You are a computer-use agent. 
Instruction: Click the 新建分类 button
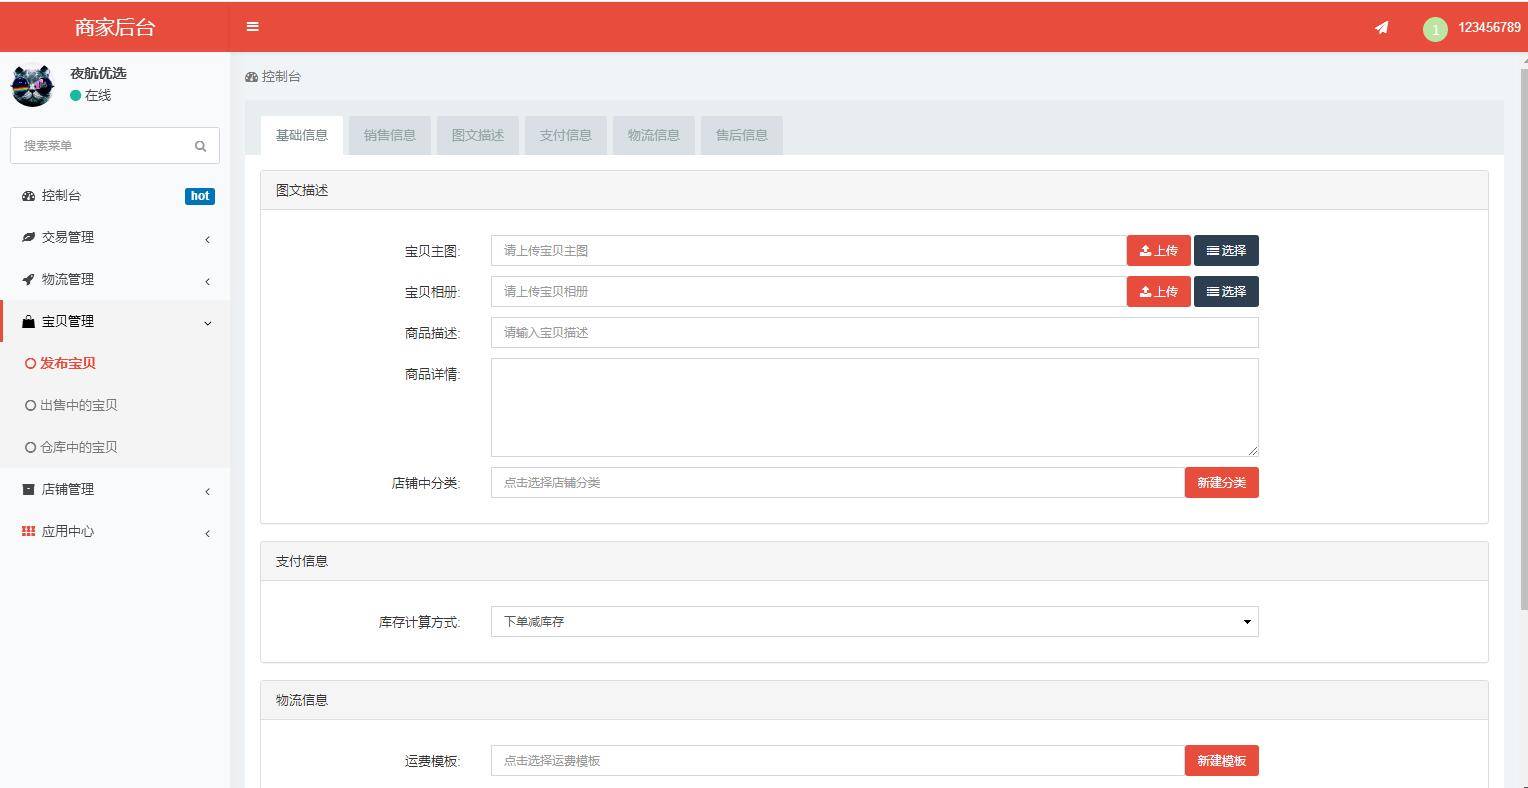click(1221, 483)
